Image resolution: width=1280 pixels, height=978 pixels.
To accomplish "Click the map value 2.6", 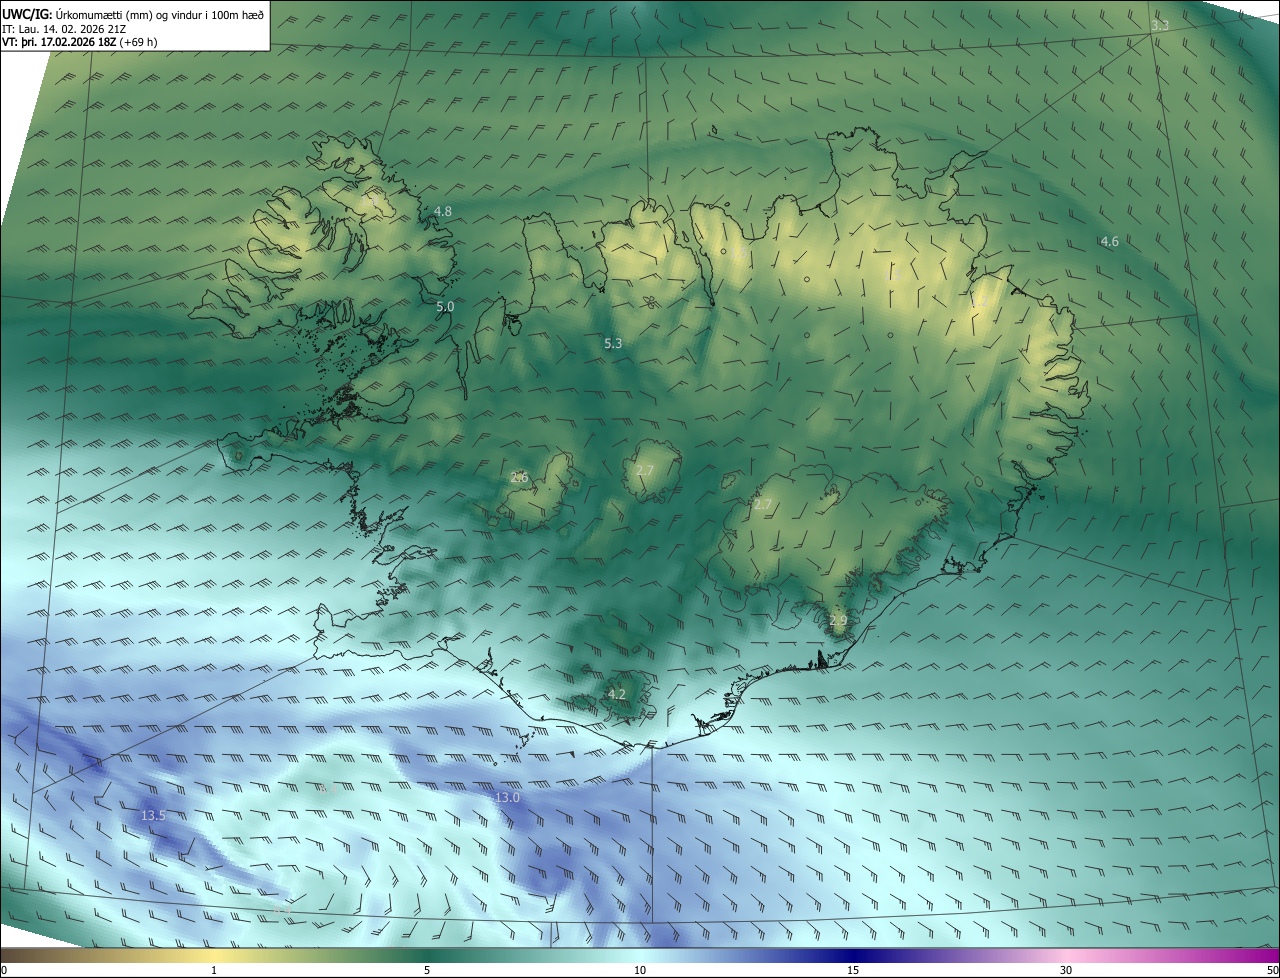I will pos(519,477).
